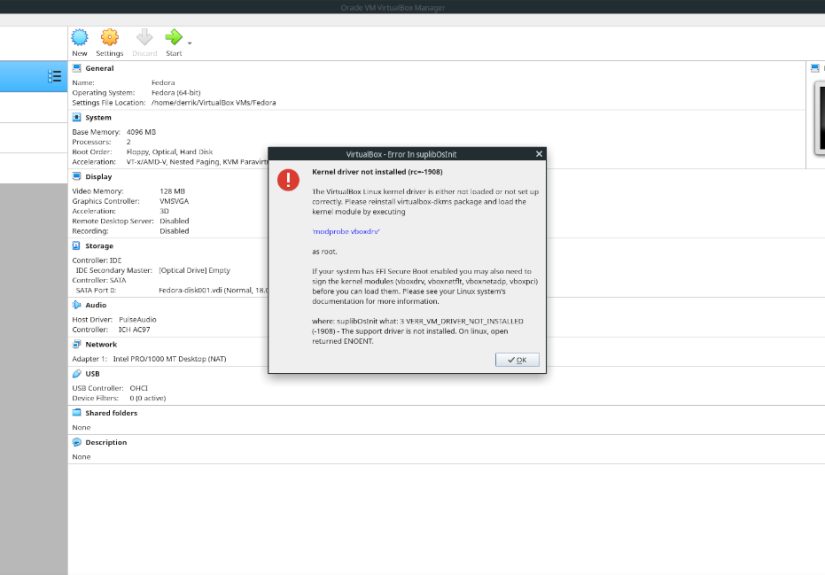This screenshot has width=825, height=575.
Task: Click the General section icon
Action: point(77,68)
